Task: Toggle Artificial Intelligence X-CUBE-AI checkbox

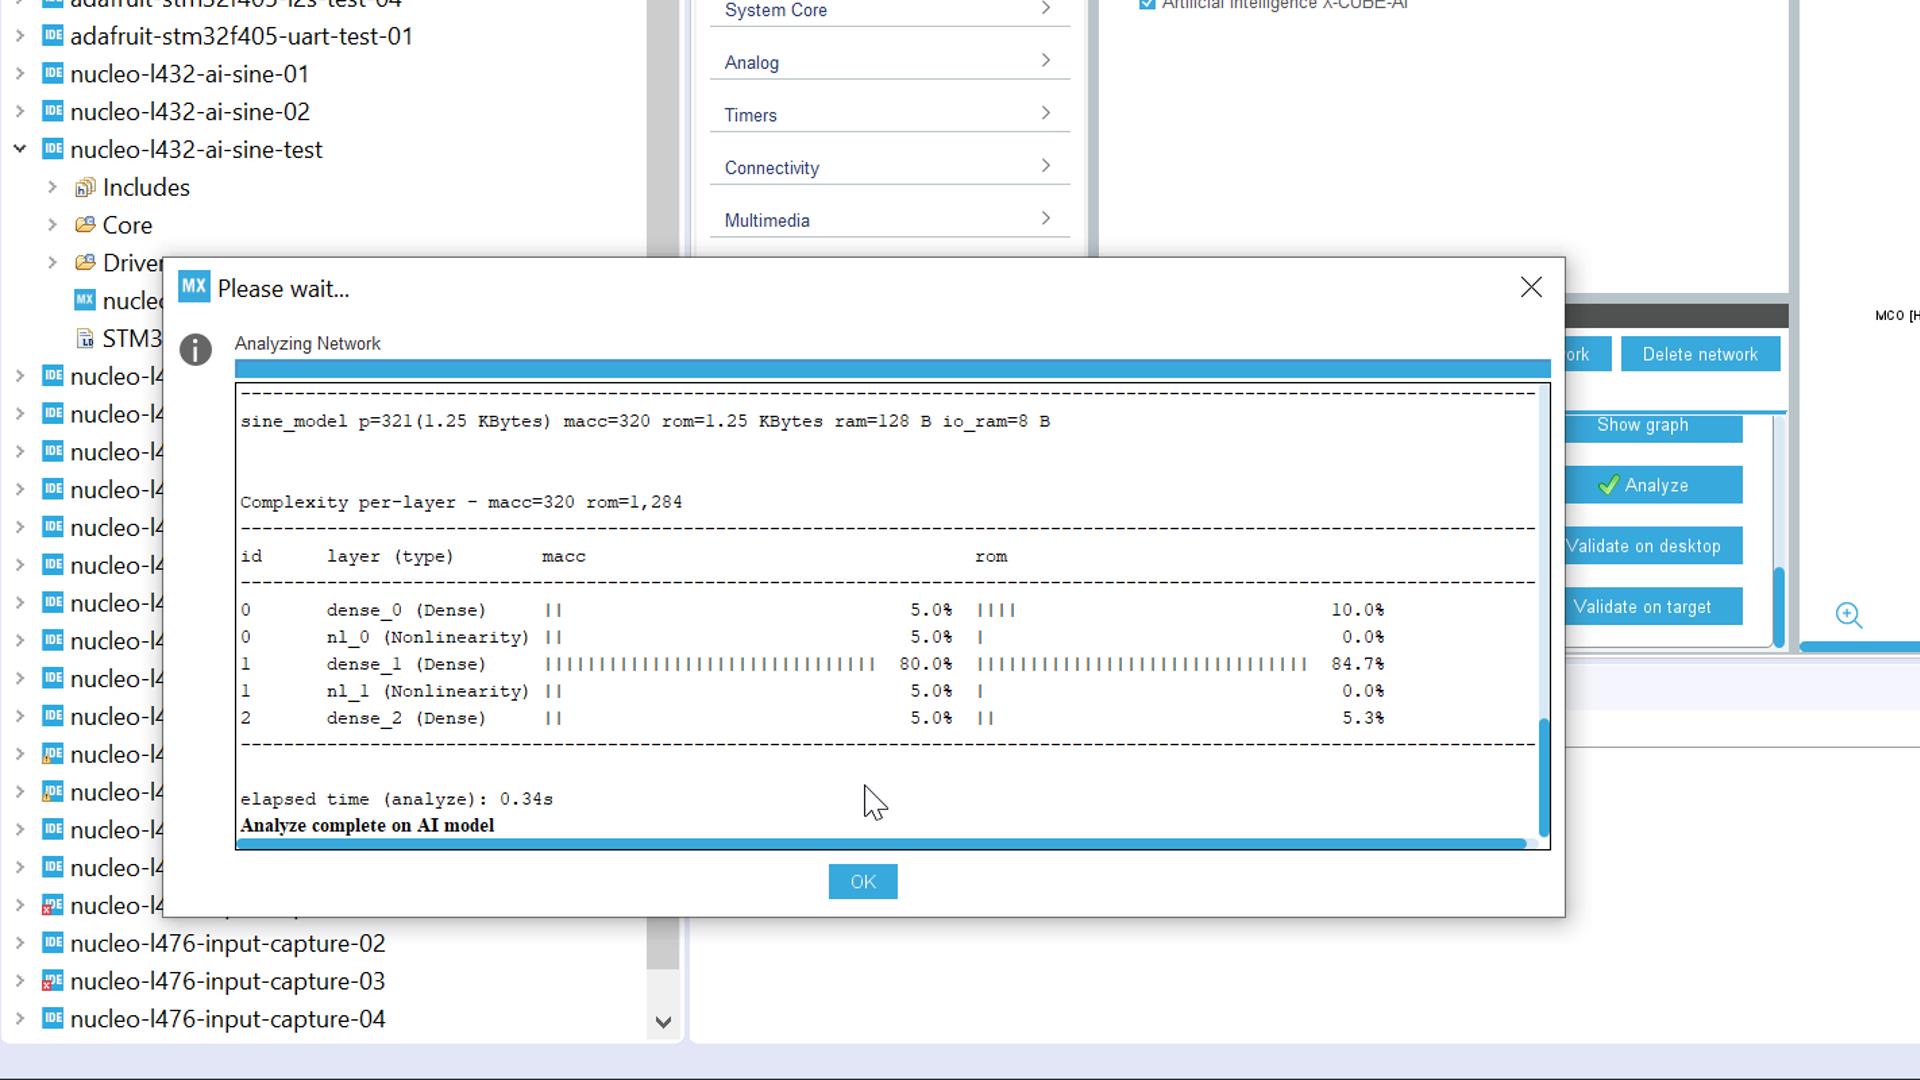Action: coord(1147,5)
